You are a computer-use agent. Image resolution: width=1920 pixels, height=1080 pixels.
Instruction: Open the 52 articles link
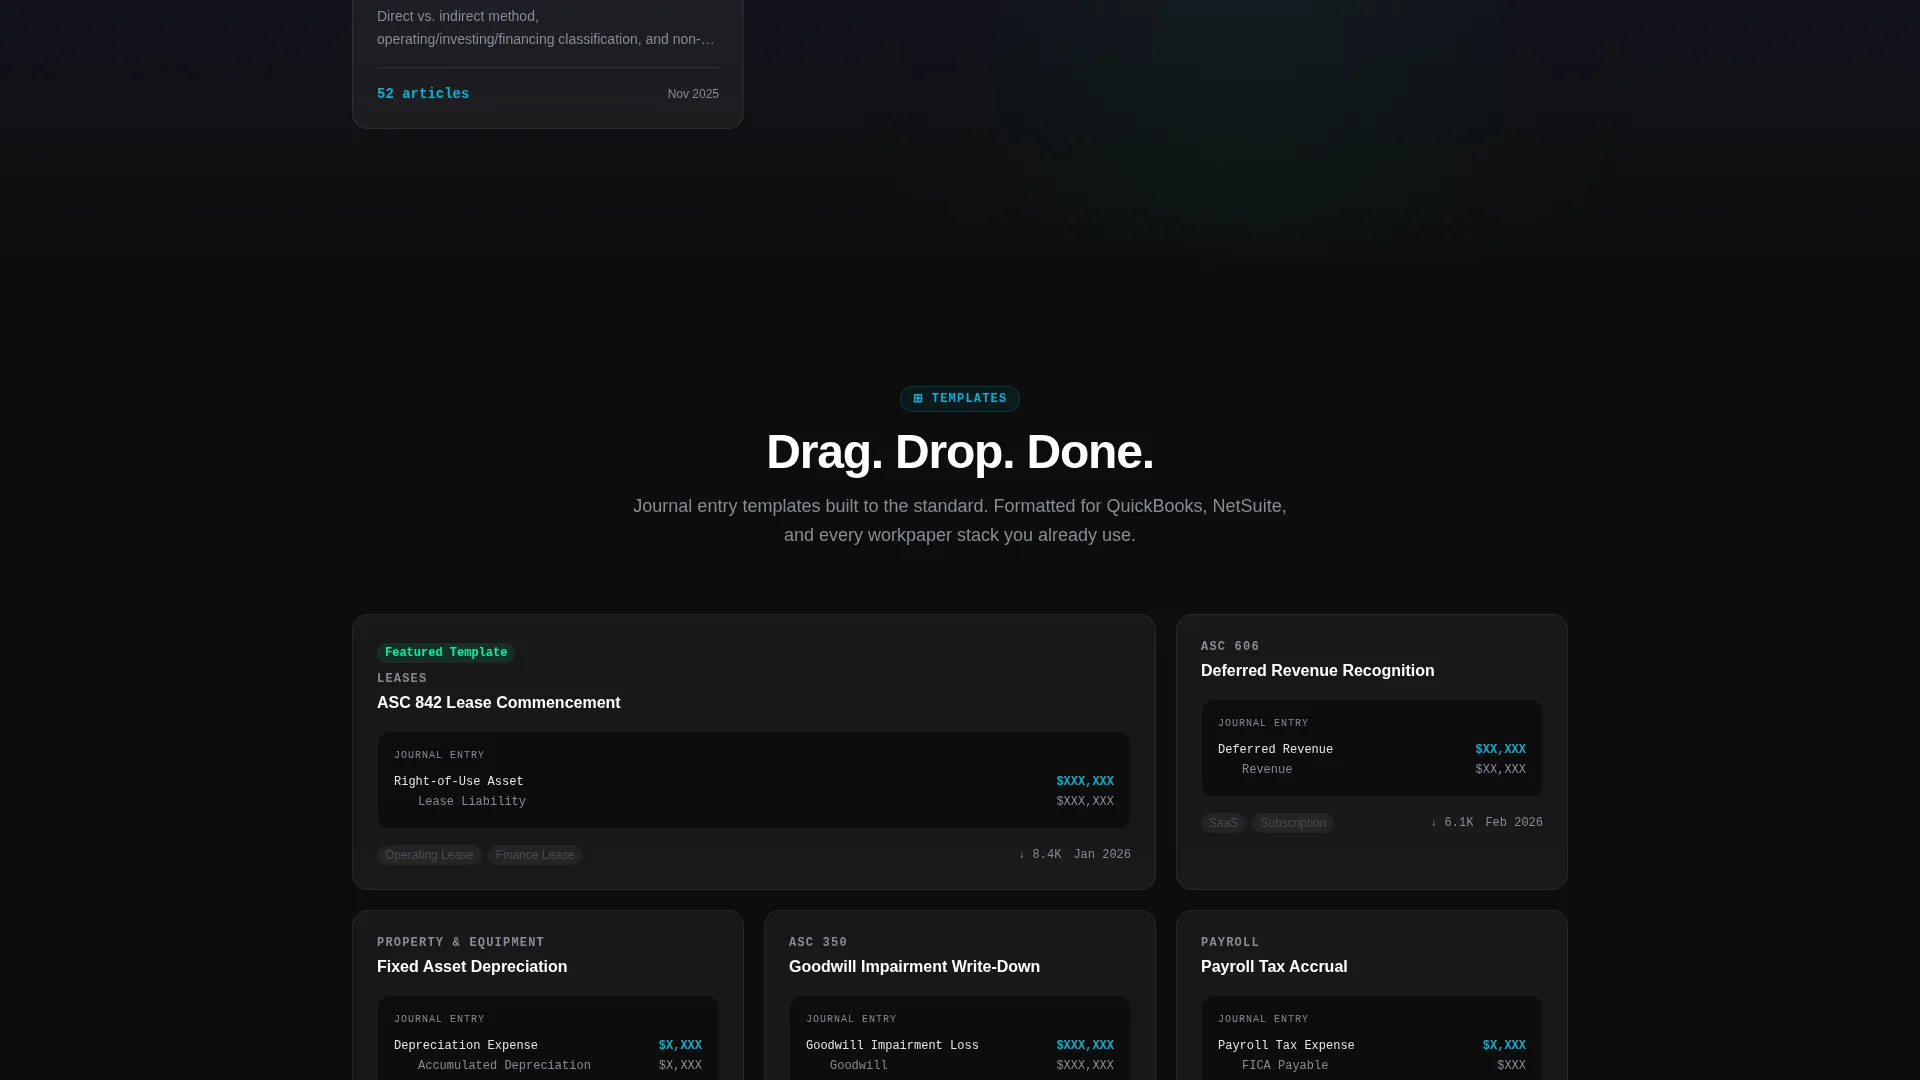(x=423, y=94)
